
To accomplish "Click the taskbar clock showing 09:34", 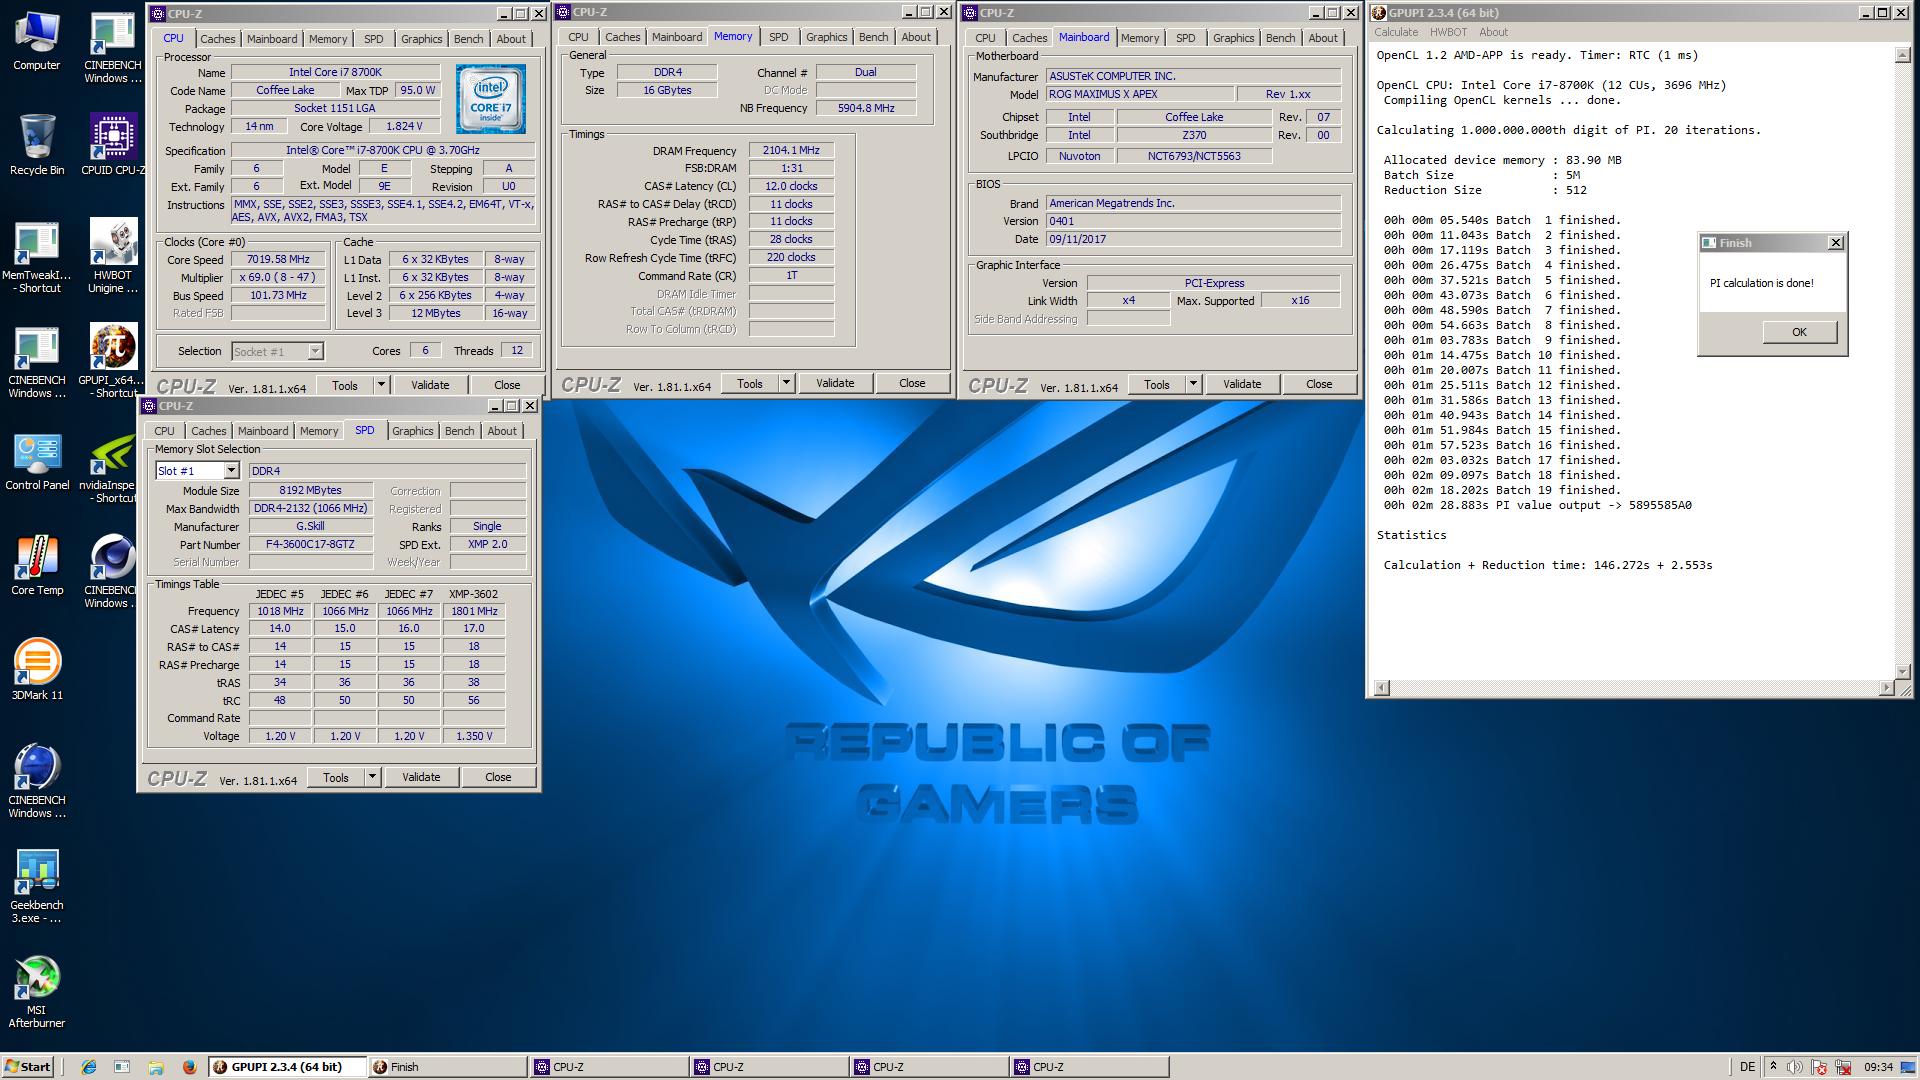I will (1879, 1067).
